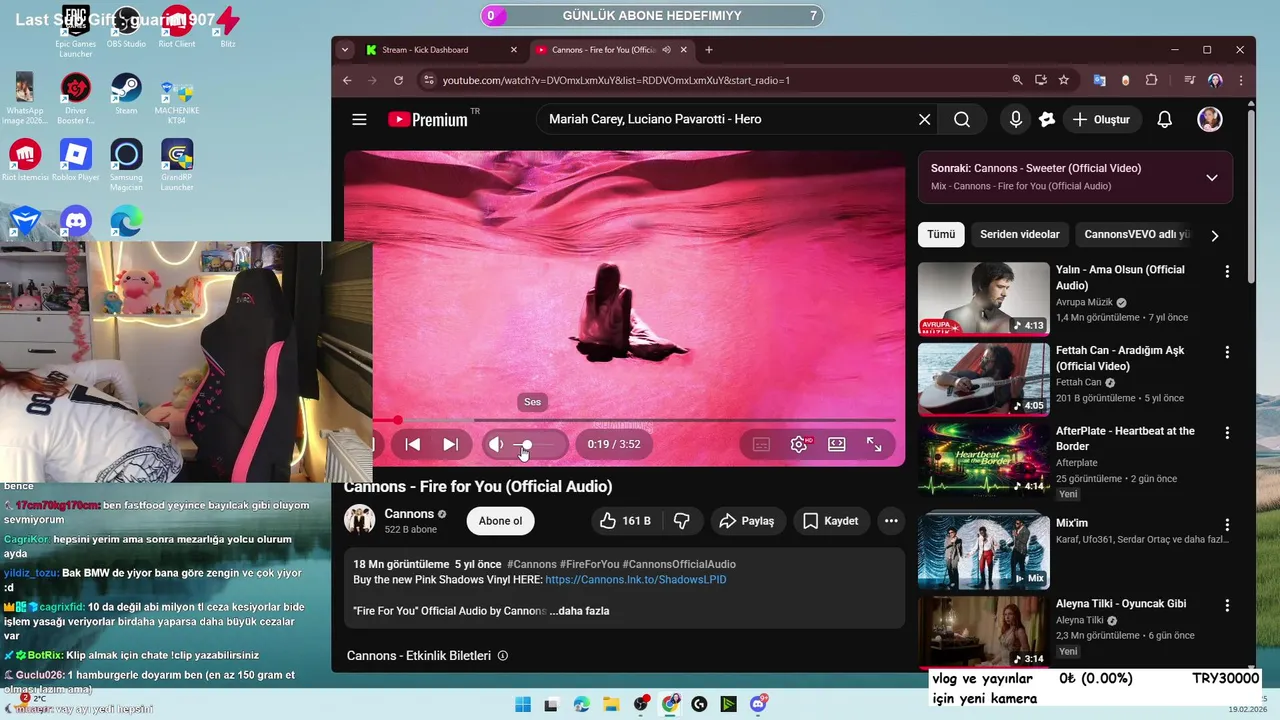Screen dimensions: 1280x720
Task: Open Chrome three-dot menu
Action: pyautogui.click(x=1241, y=80)
